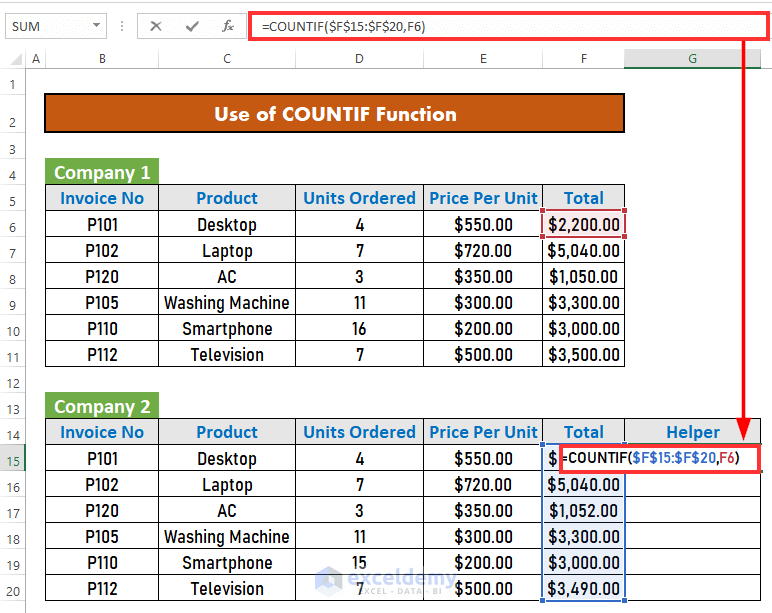Select Company 1 $3,000.00 in row 10
Image resolution: width=772 pixels, height=613 pixels.
point(583,329)
